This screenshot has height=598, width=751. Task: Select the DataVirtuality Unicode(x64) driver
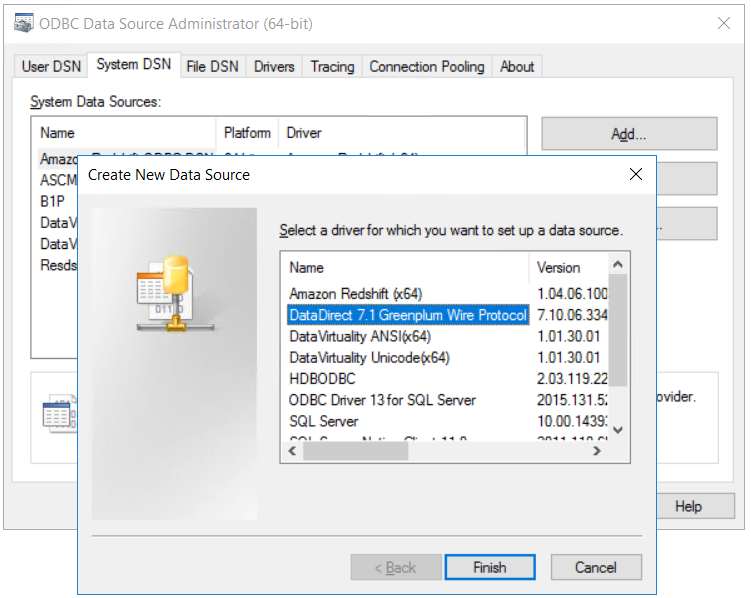pyautogui.click(x=369, y=358)
